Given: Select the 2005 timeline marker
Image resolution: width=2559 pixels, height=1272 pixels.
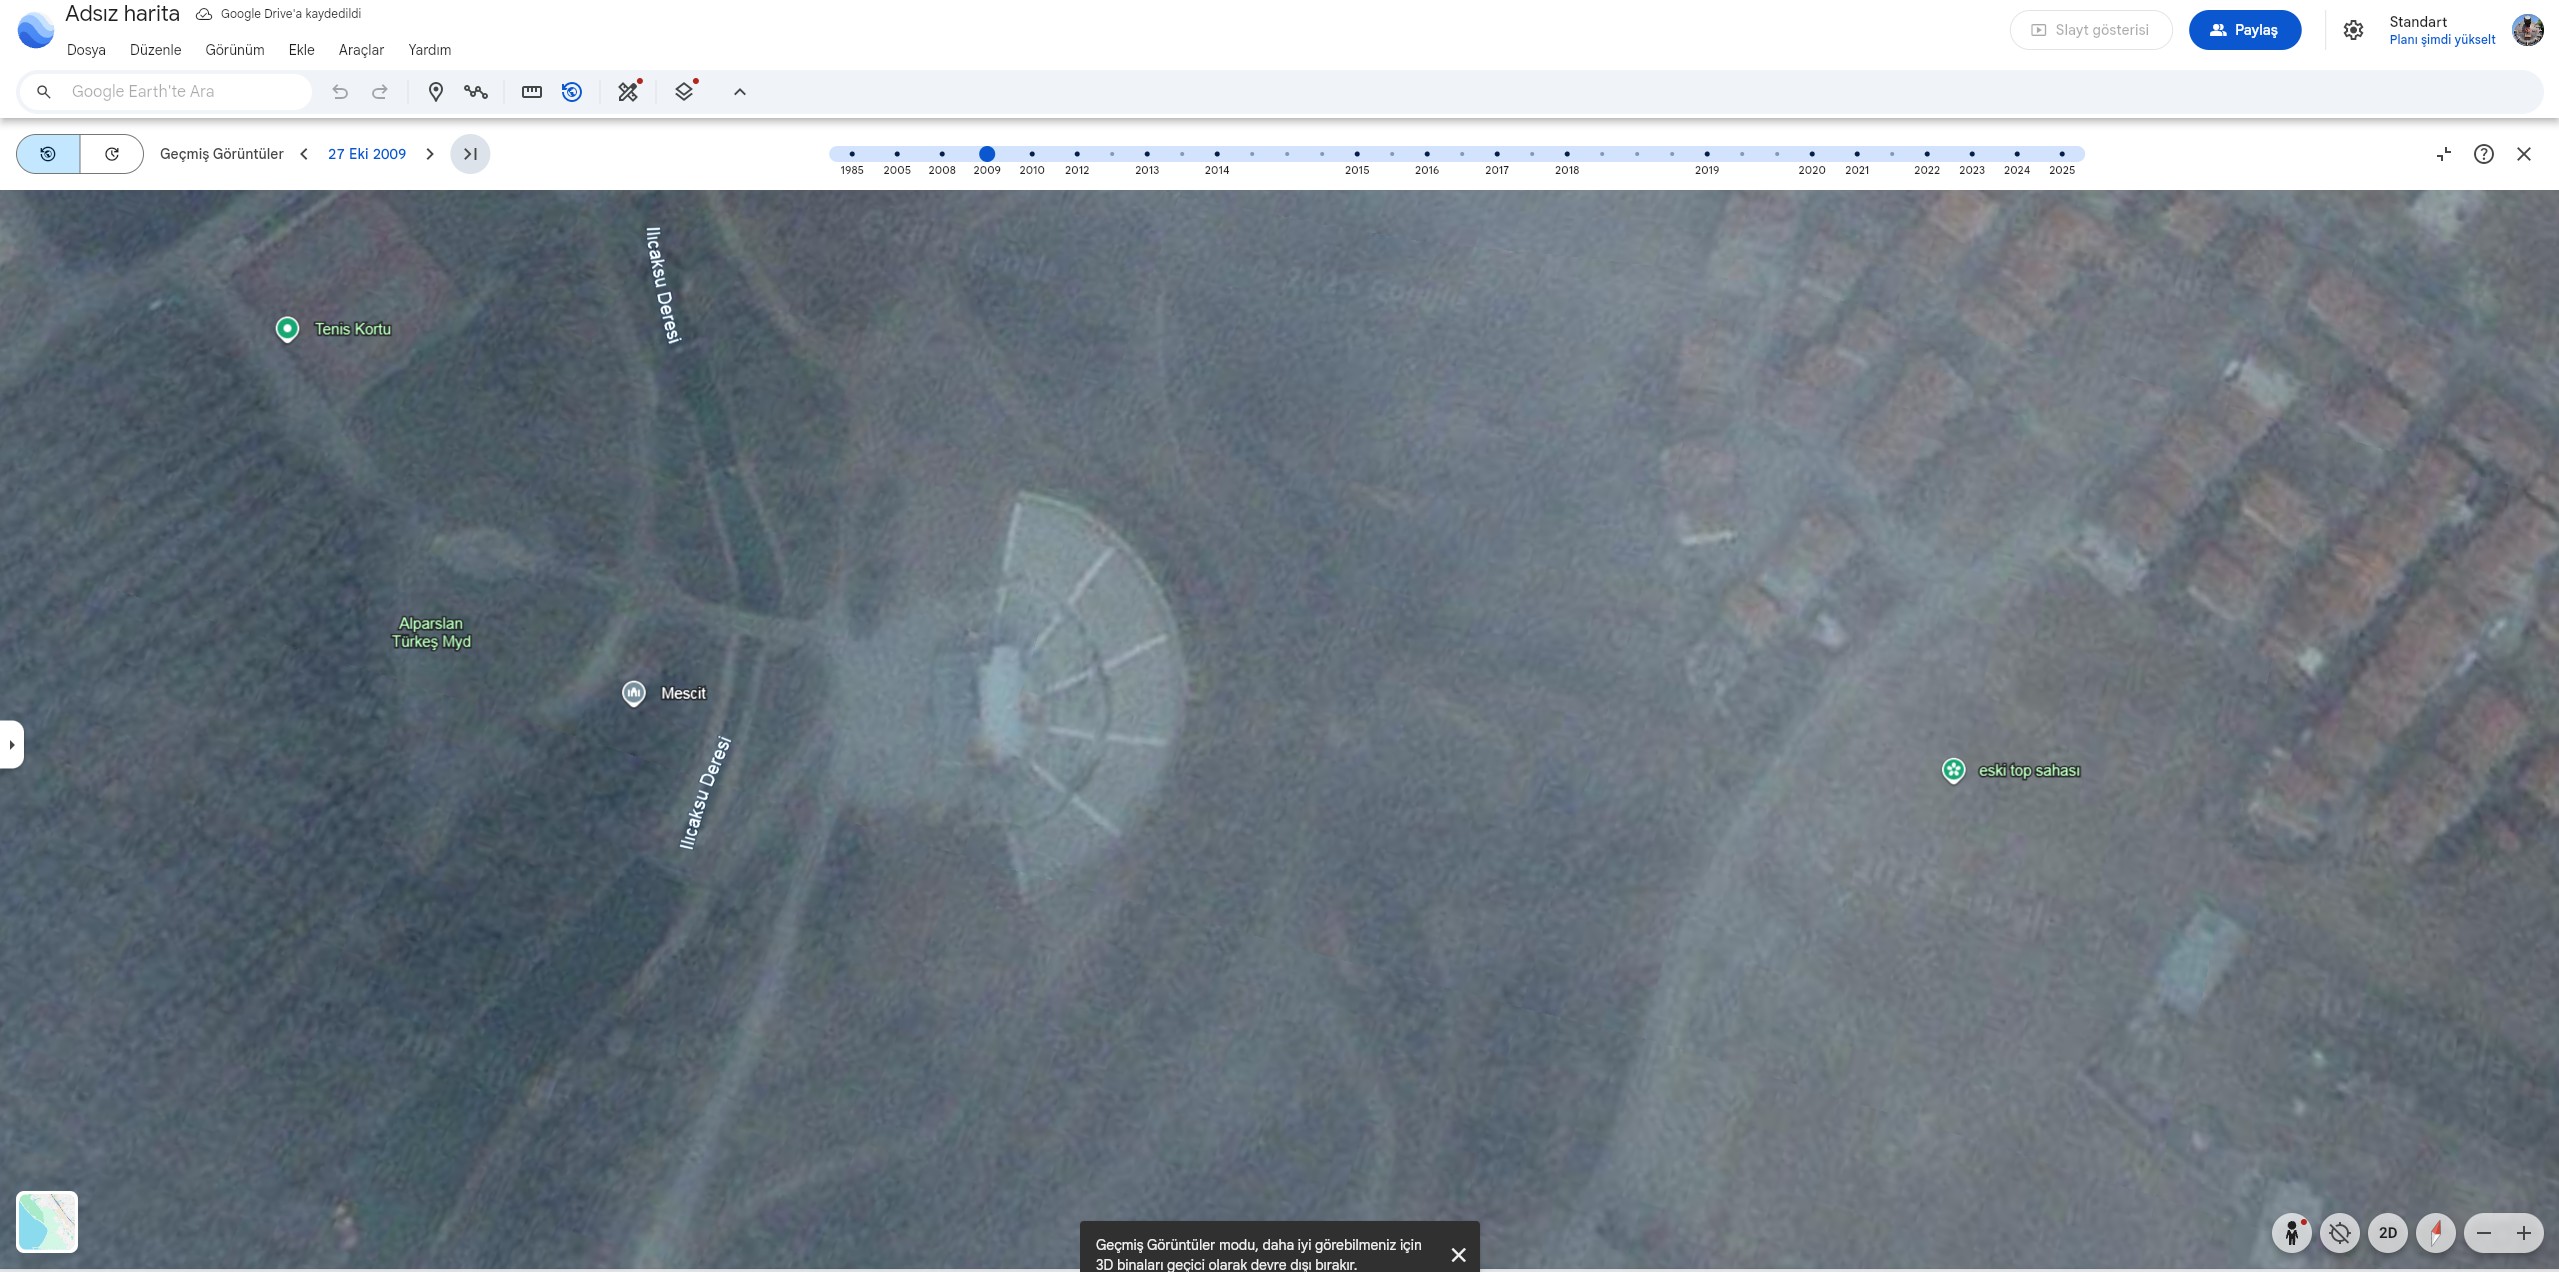Looking at the screenshot, I should [x=897, y=154].
